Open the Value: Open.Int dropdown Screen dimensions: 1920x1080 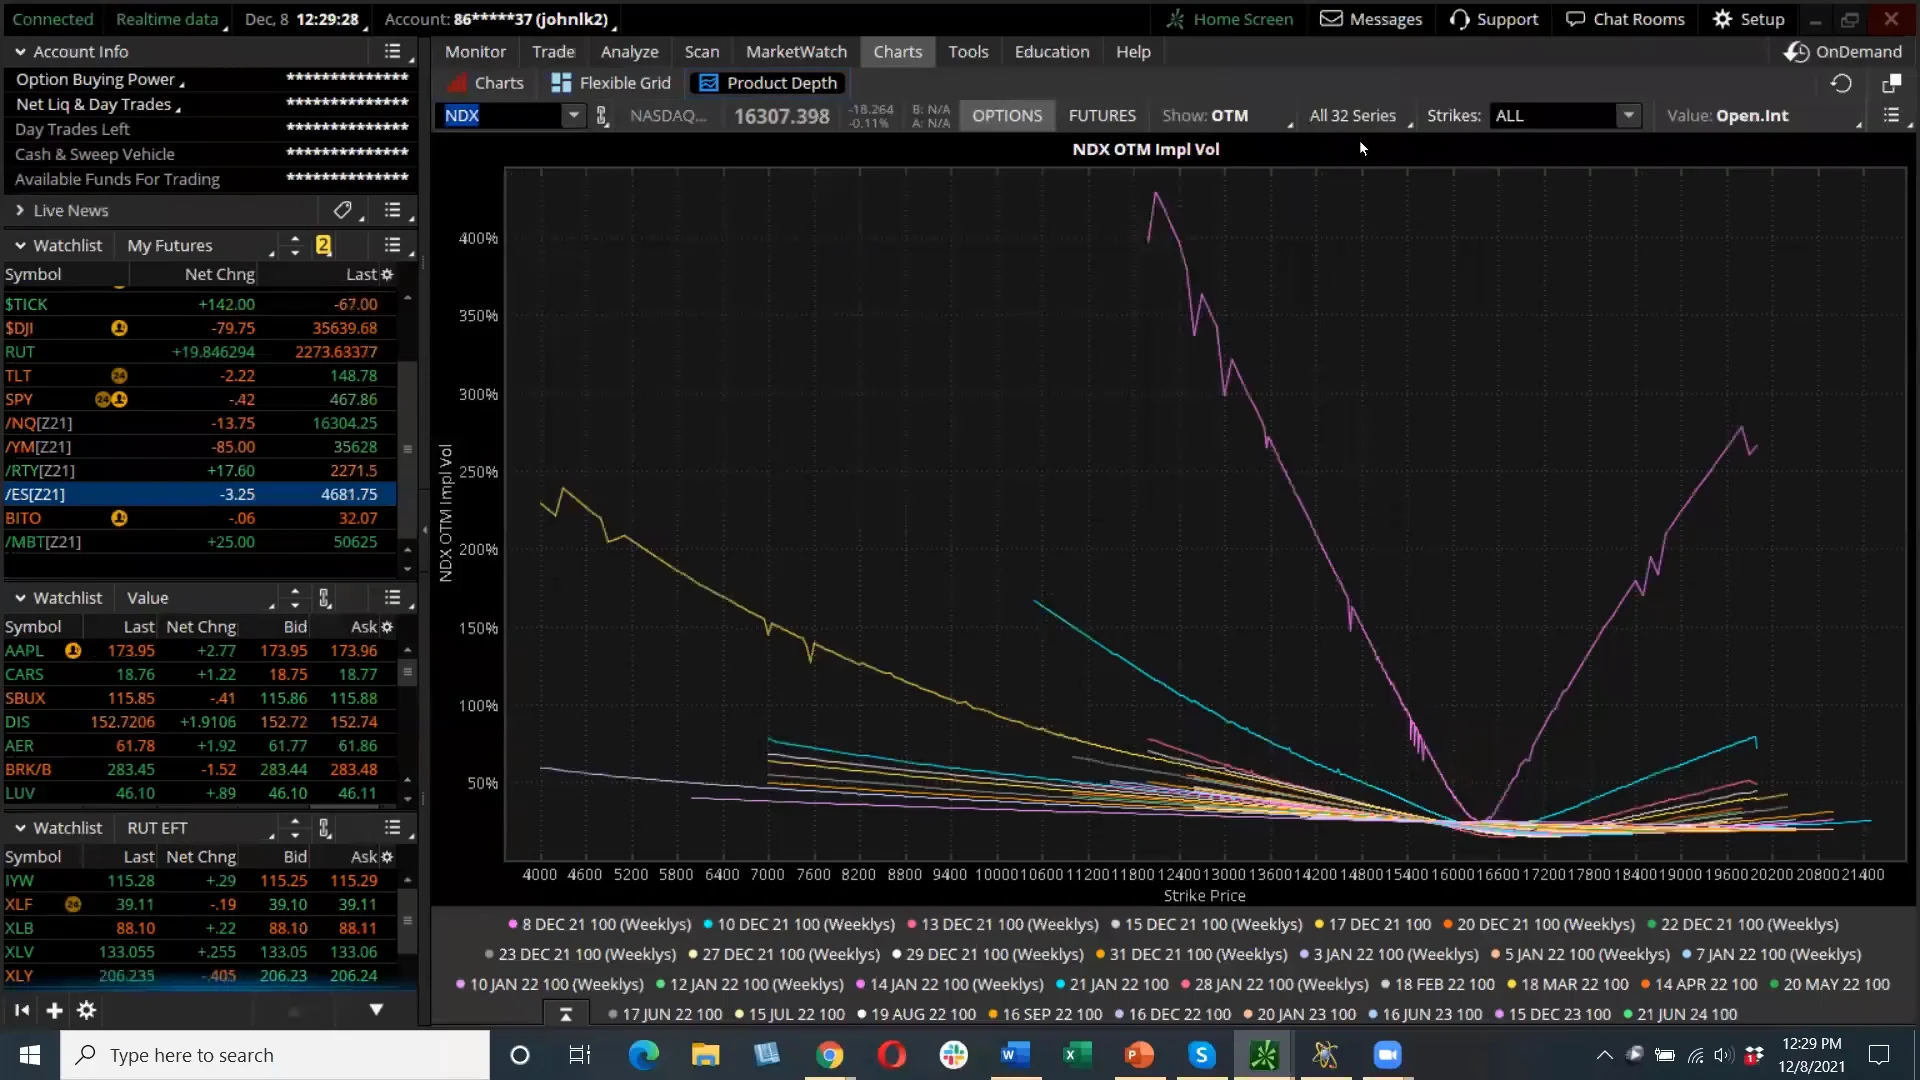[1763, 116]
